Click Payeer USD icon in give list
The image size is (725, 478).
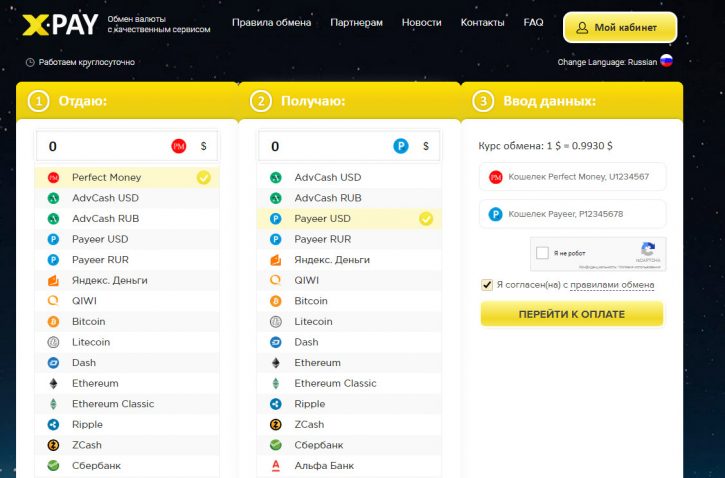click(53, 239)
